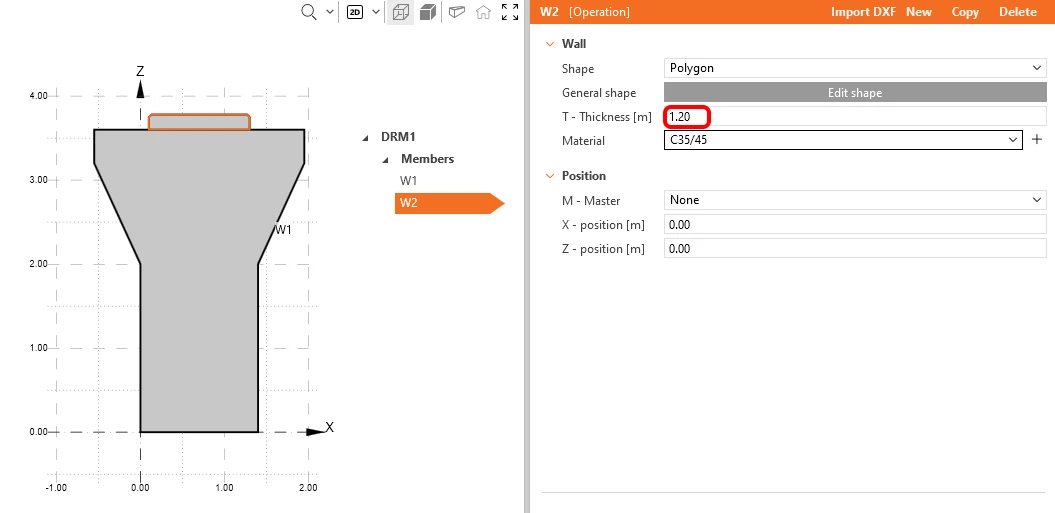This screenshot has width=1055, height=513.
Task: Open the 2D view dropdown arrow
Action: (x=376, y=12)
